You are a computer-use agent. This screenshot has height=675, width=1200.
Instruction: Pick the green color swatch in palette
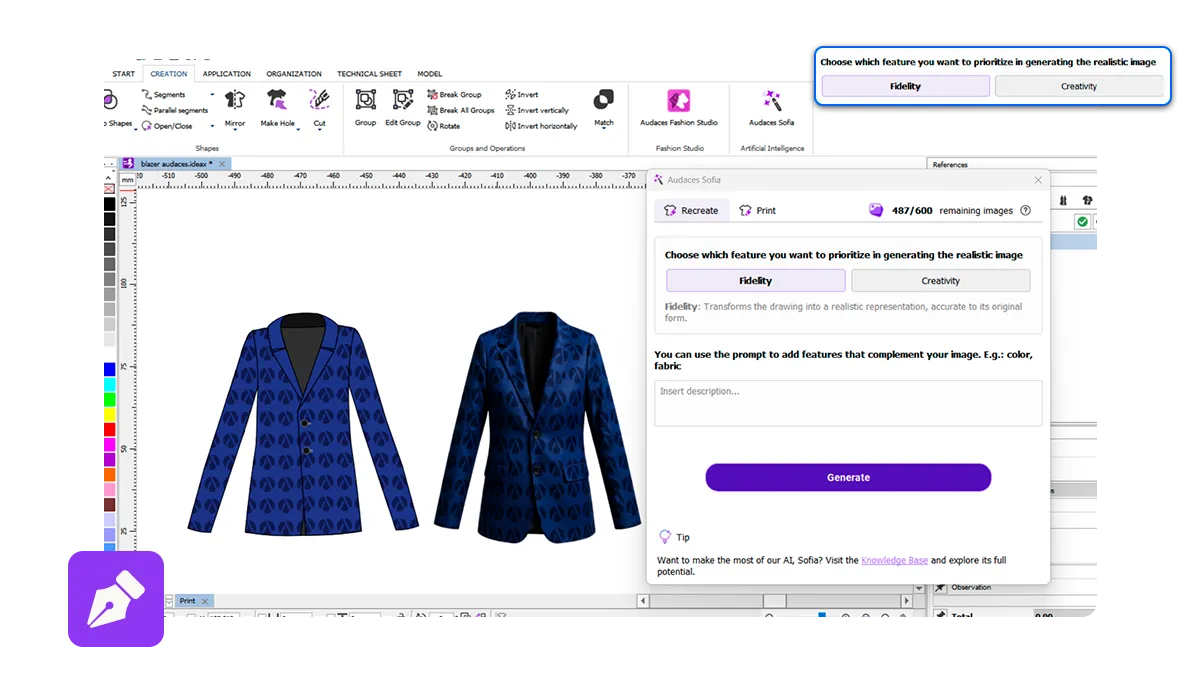point(110,400)
